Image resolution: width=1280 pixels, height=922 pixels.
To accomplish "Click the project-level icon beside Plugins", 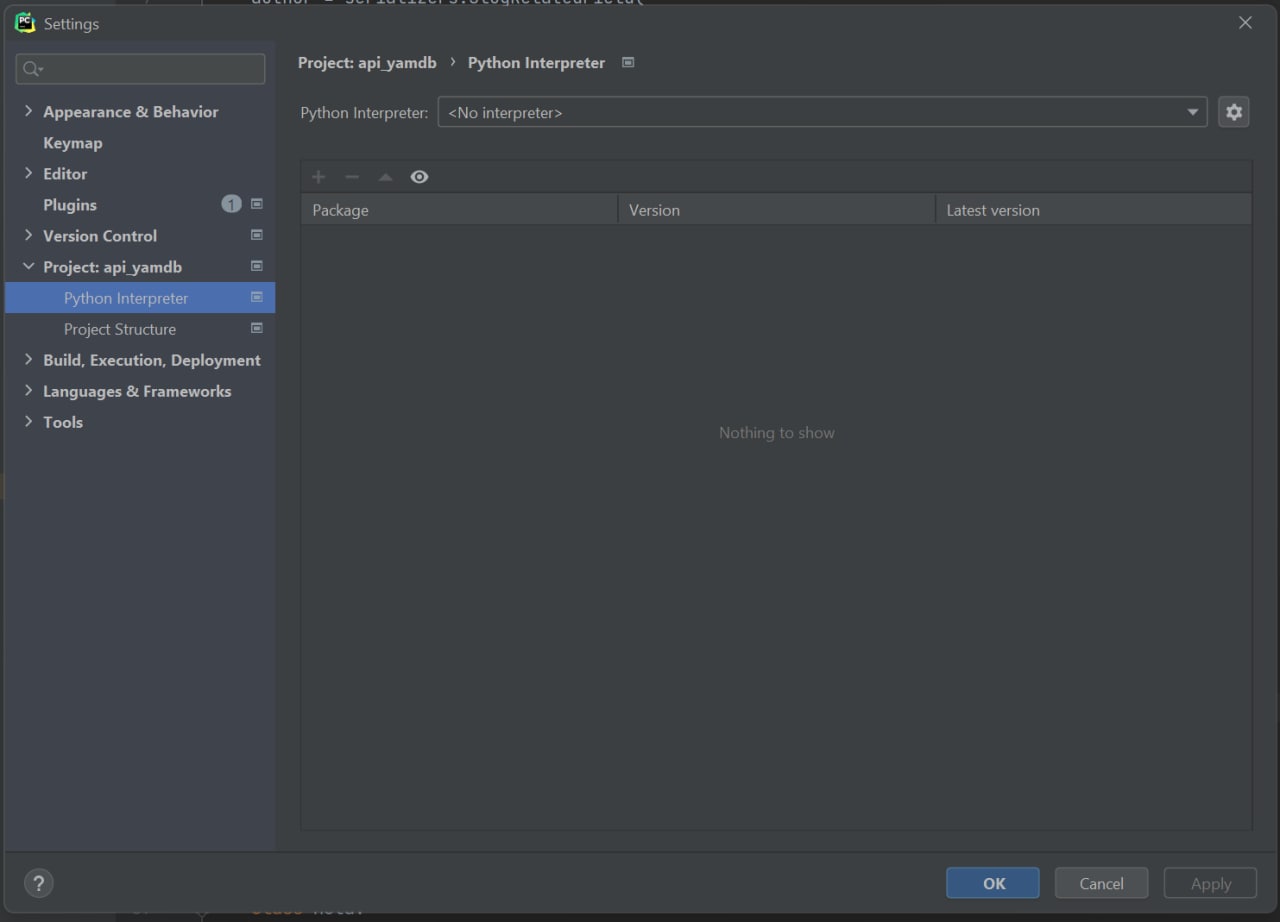I will (x=257, y=204).
